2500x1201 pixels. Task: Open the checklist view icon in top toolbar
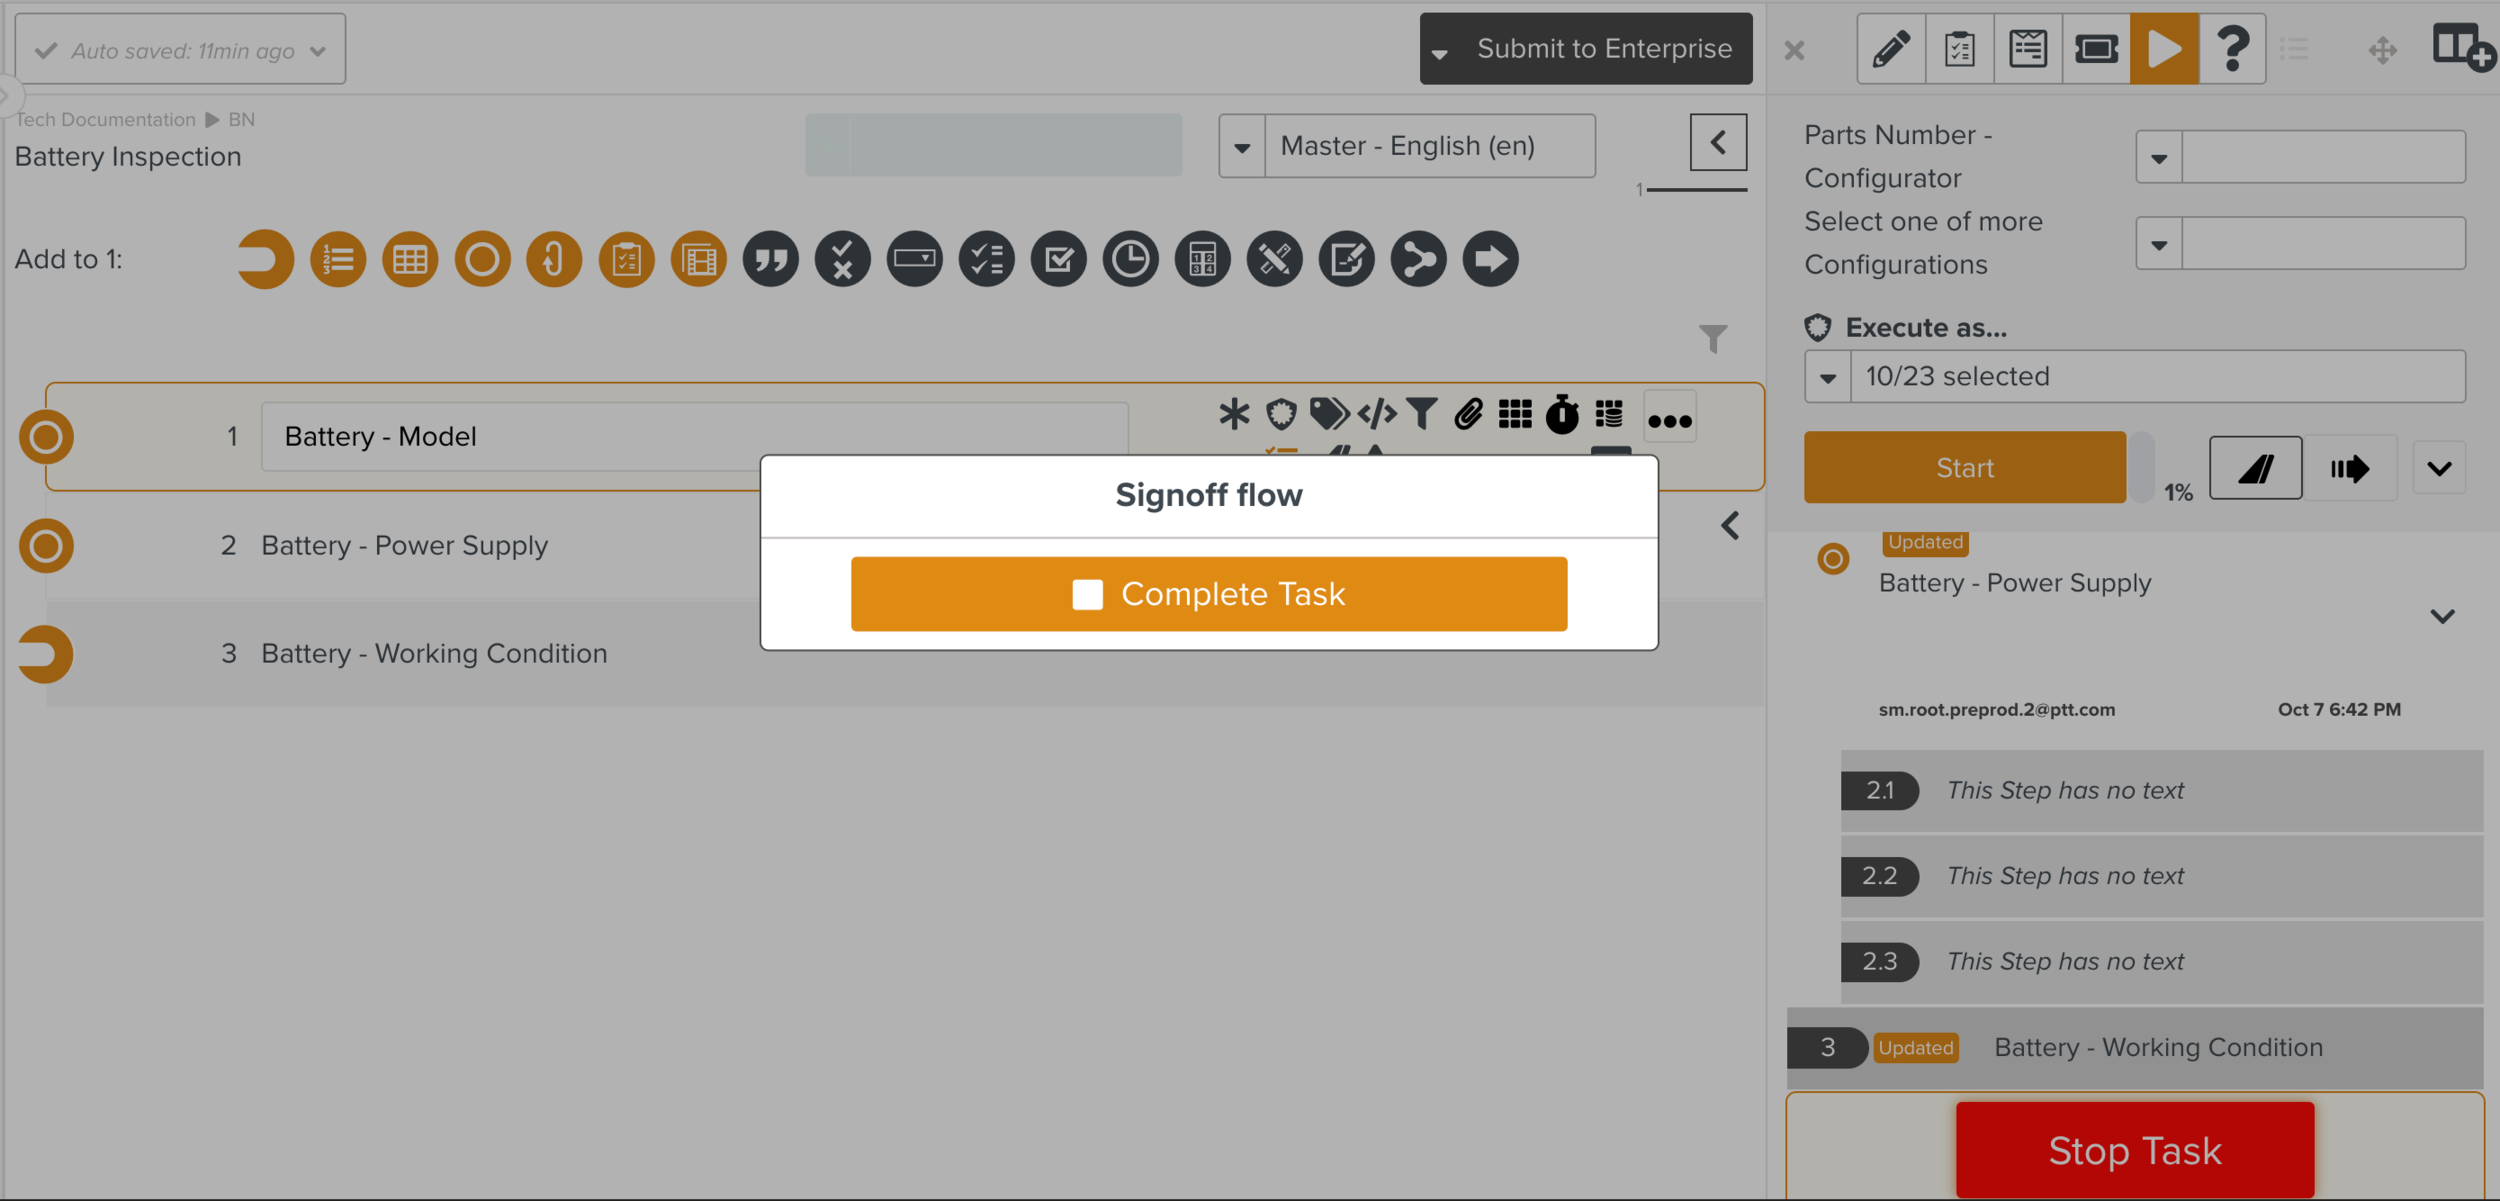pos(1959,48)
